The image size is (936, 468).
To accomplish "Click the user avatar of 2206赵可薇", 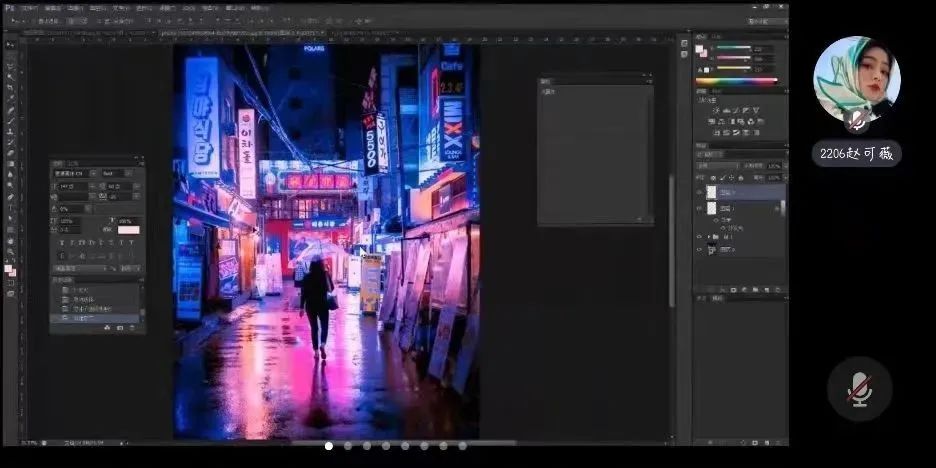I will (856, 79).
